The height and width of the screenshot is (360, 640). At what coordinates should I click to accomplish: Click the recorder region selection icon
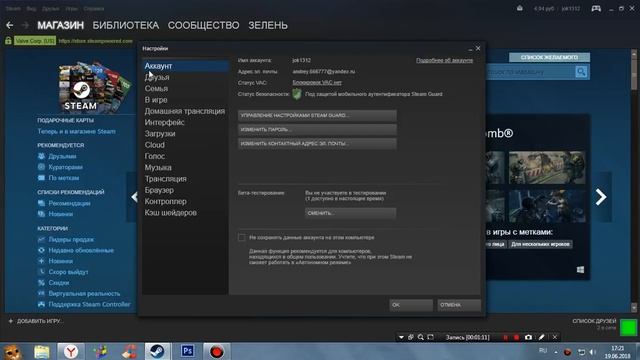click(x=431, y=337)
